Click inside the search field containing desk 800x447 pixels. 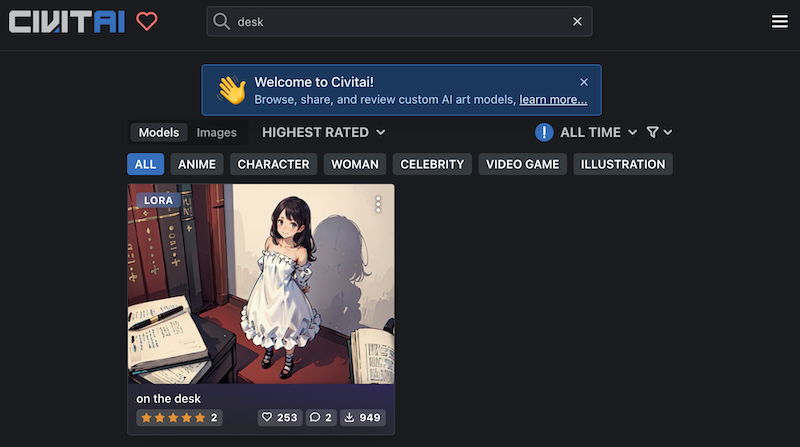pos(400,22)
